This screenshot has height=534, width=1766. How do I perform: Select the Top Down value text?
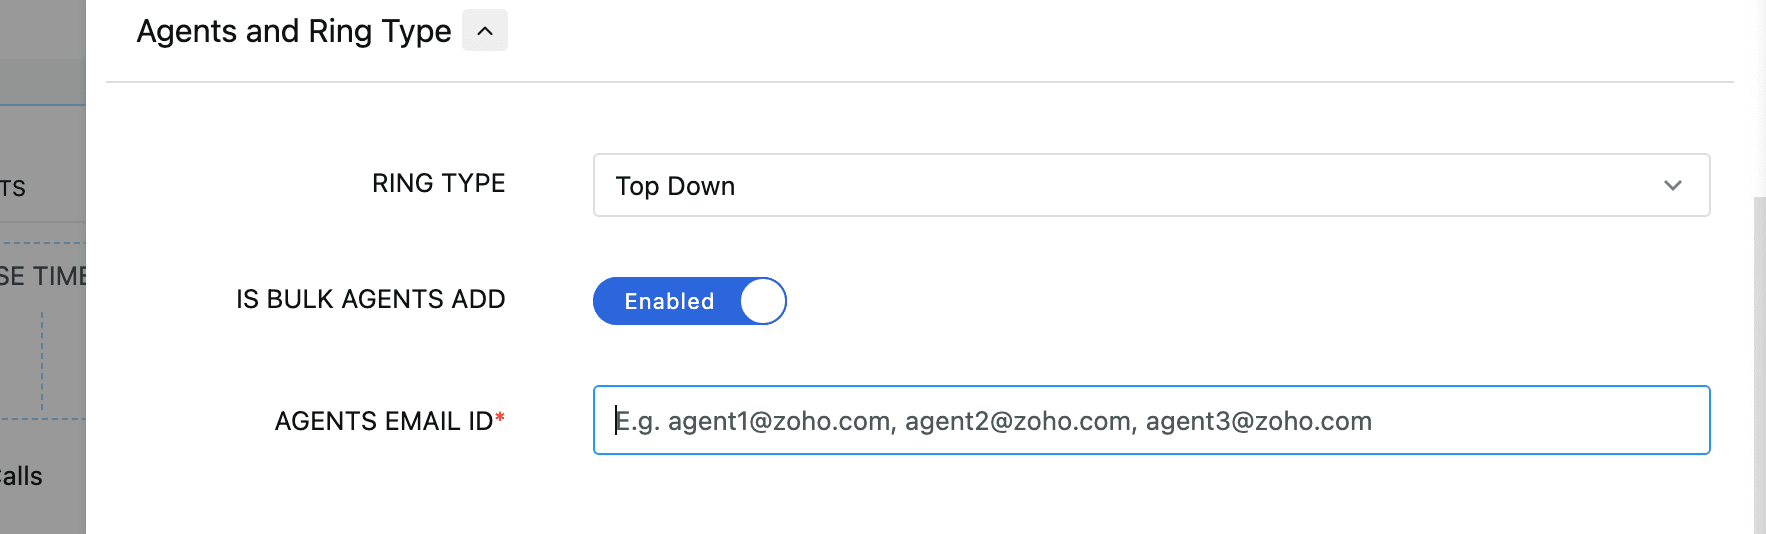[x=675, y=186]
